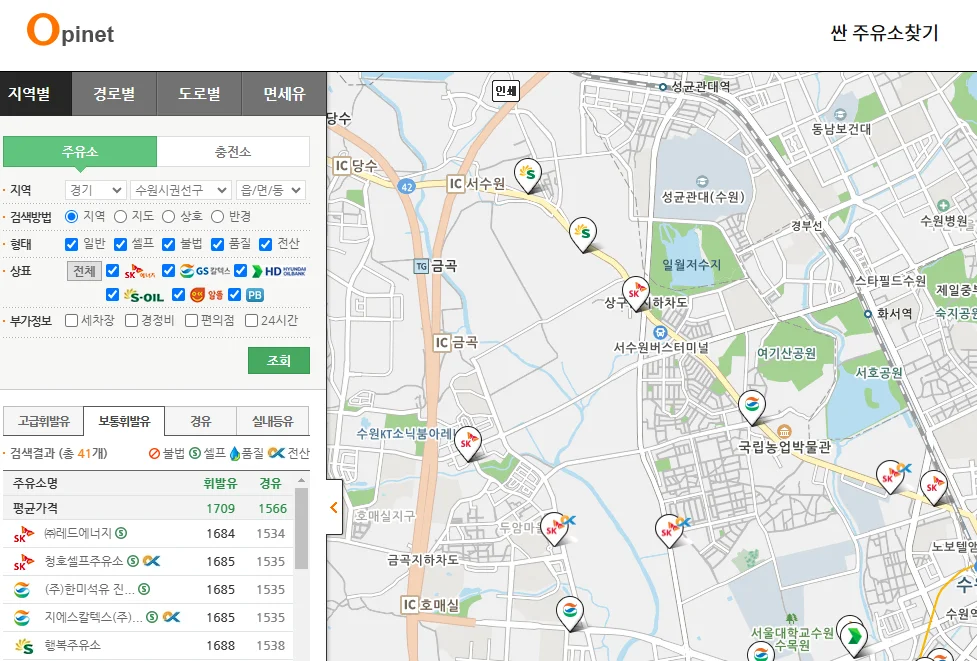Click the 국립농업박물관 museum icon

tap(784, 431)
